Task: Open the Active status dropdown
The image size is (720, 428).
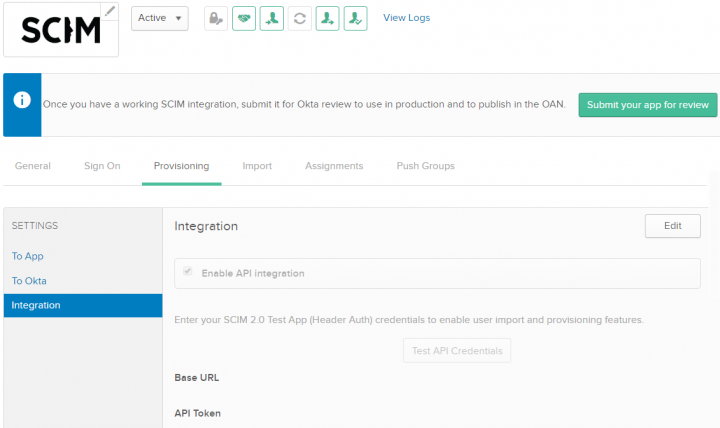Action: 159,18
